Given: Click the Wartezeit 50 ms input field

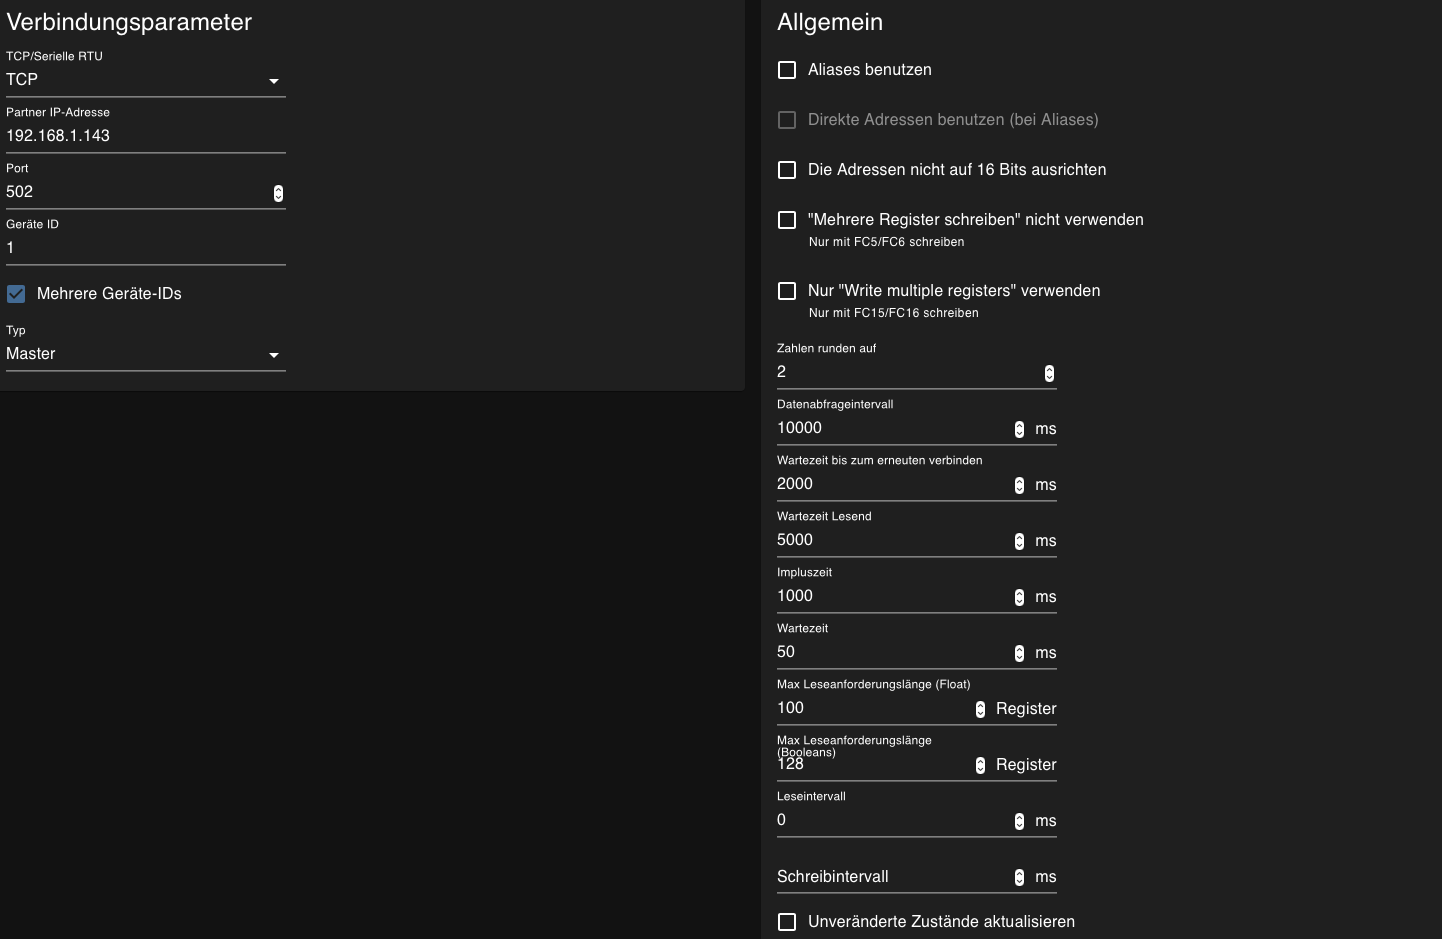Looking at the screenshot, I should 890,652.
